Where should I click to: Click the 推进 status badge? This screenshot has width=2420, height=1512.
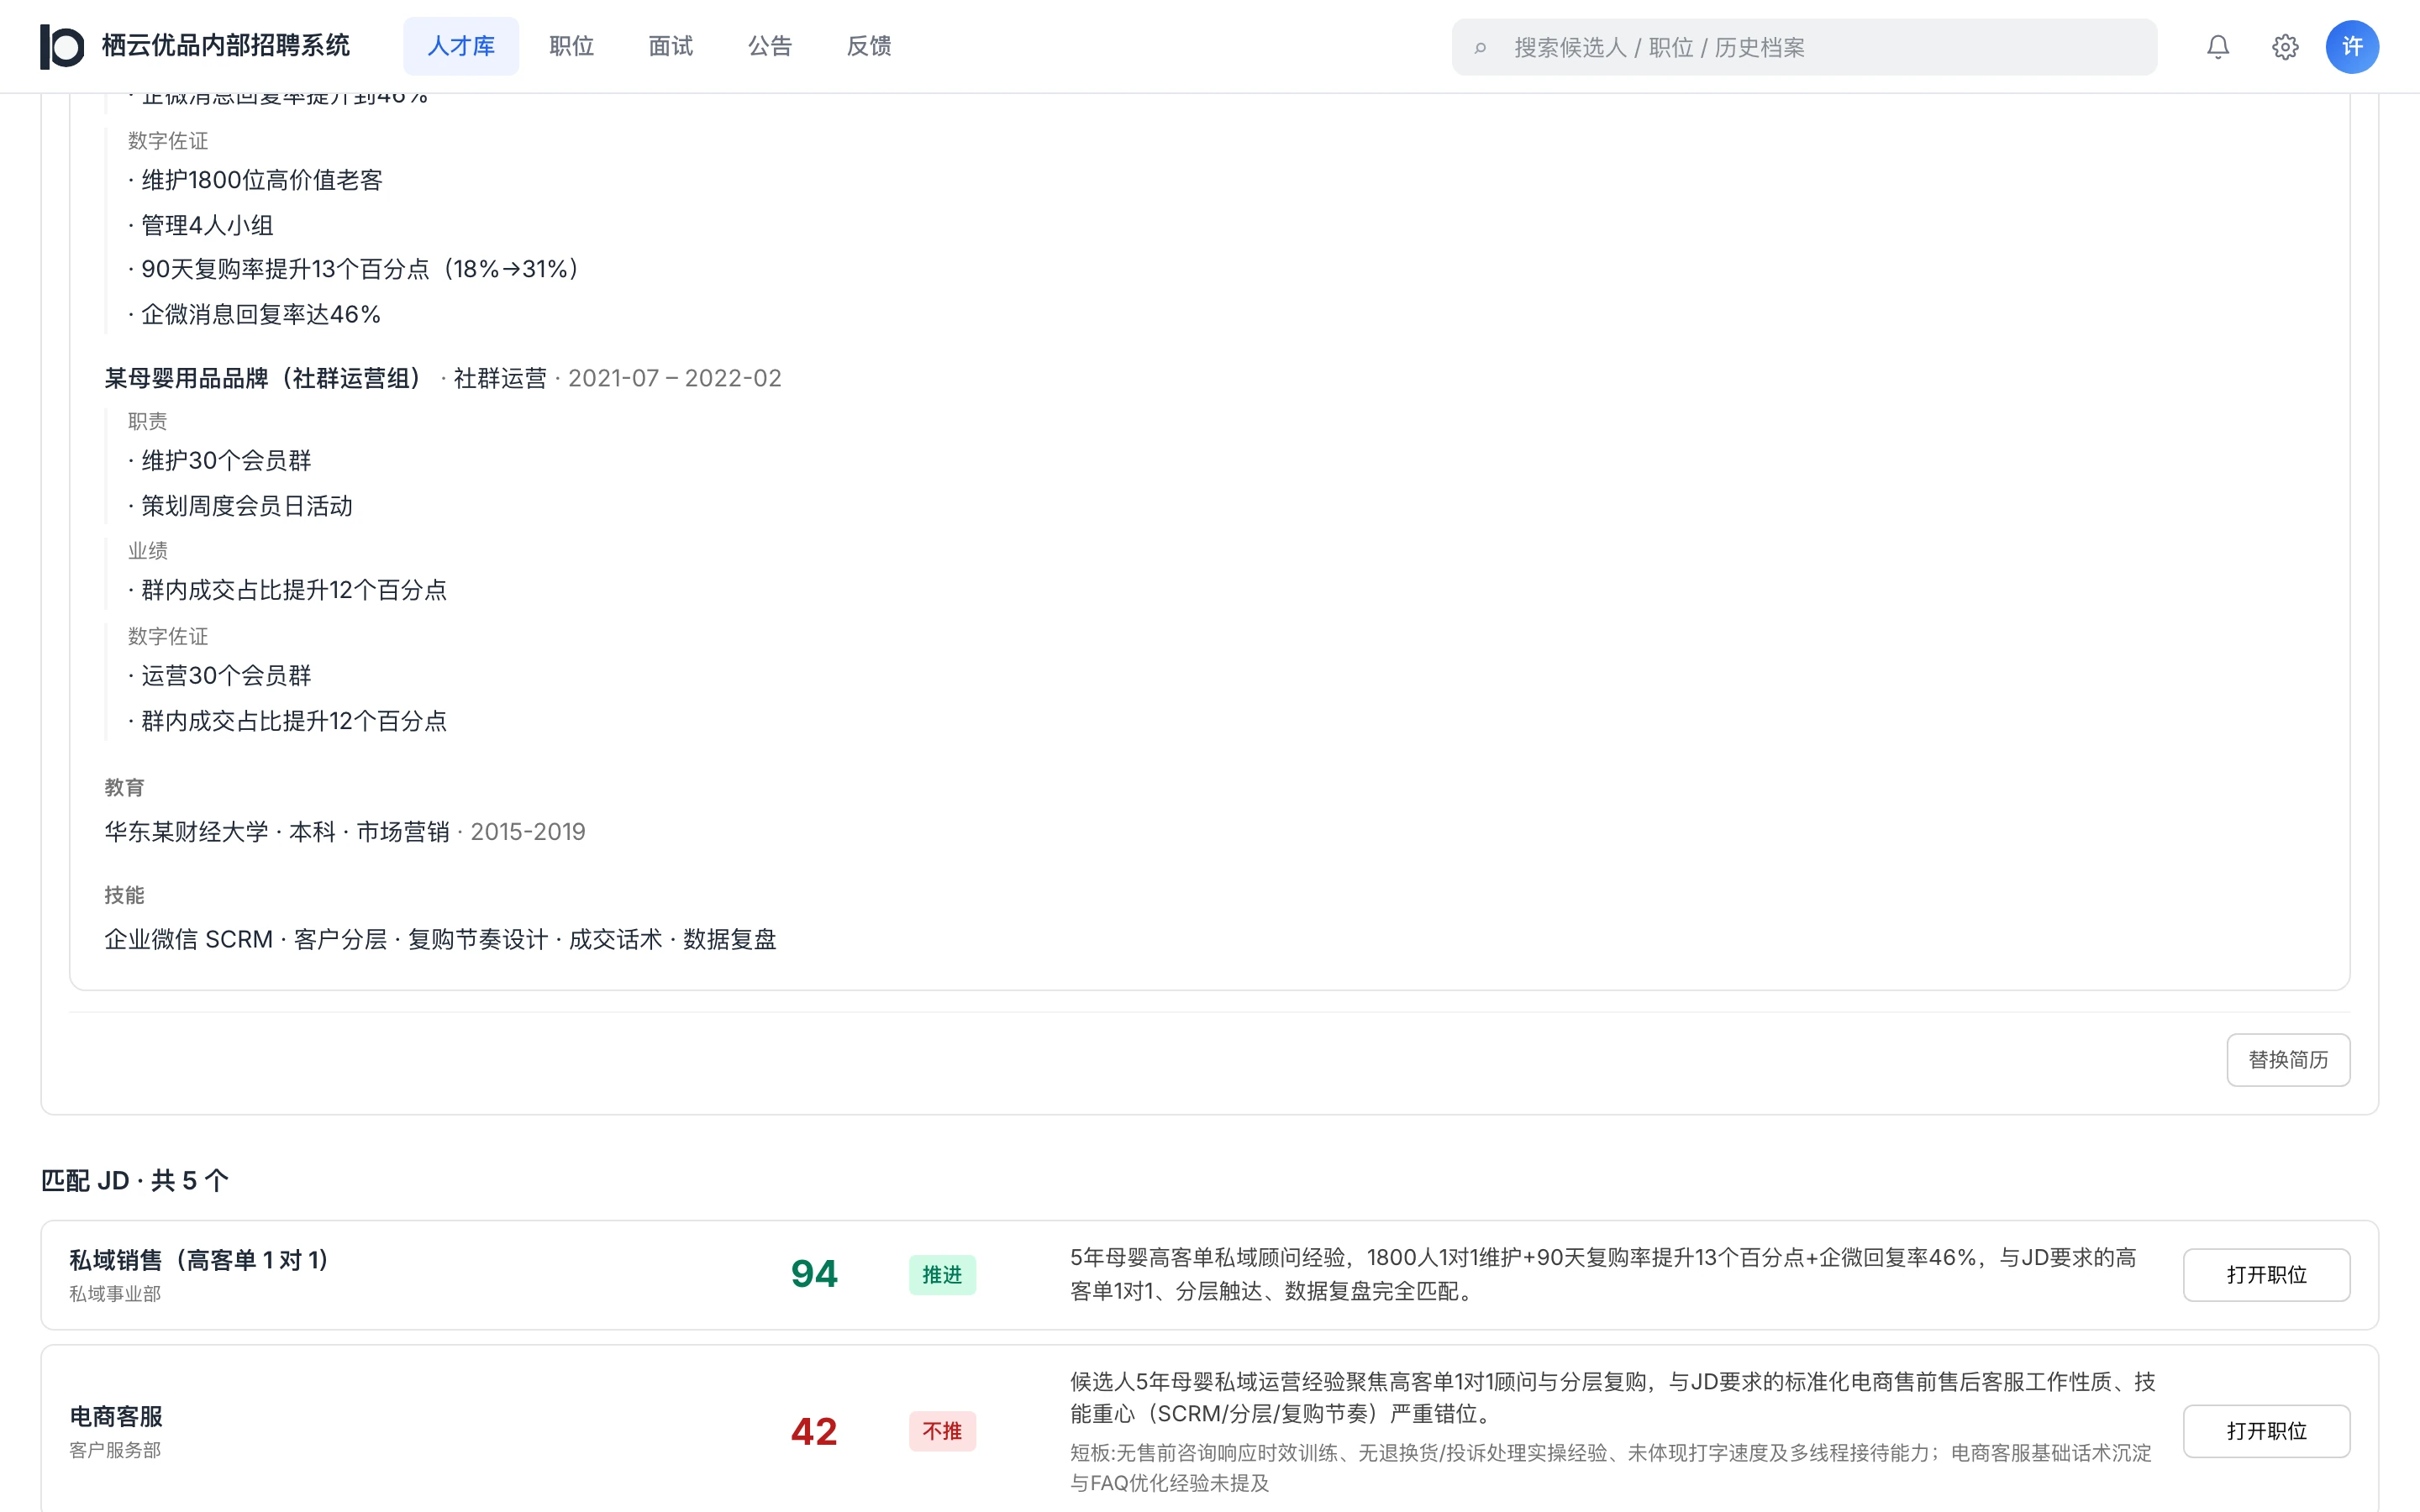942,1275
